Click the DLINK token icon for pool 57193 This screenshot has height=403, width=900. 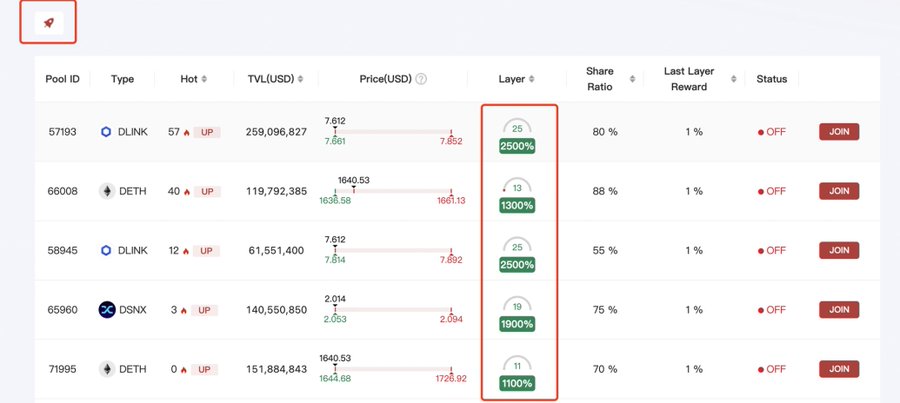(x=107, y=132)
